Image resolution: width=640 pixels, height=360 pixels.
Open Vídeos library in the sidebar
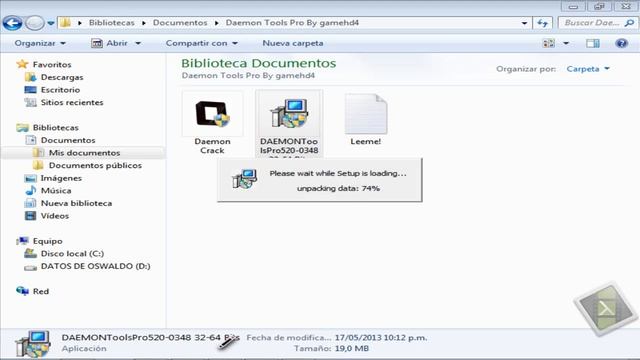[55, 216]
